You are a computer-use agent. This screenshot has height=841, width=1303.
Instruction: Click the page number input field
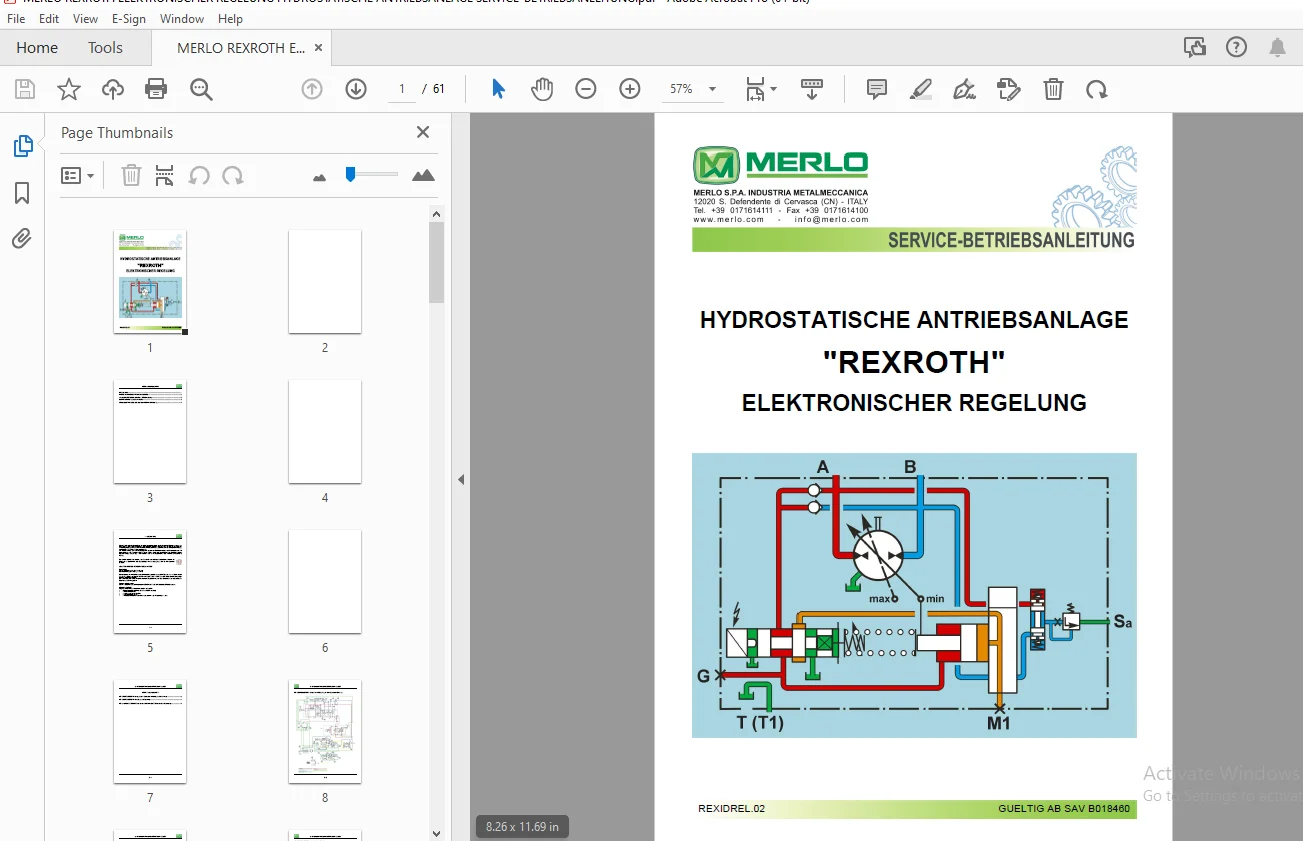tap(402, 89)
